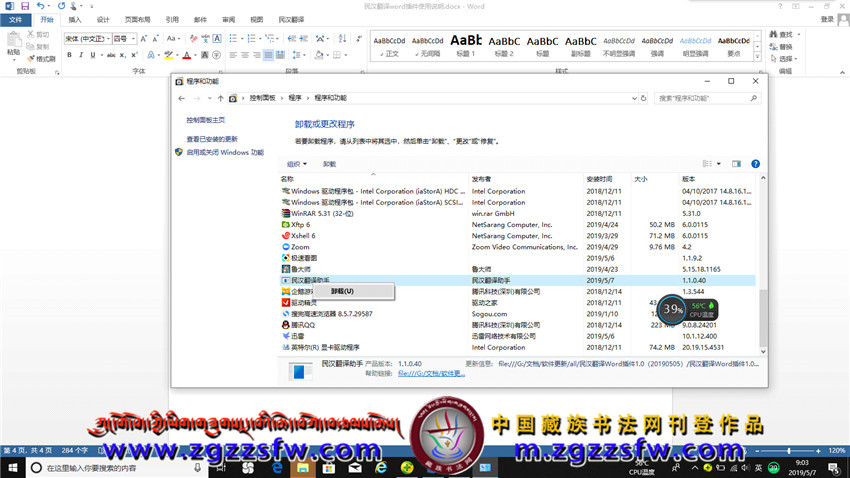Screen dimensions: 850x478
Task: Open the font name combo box (宋体)
Action: (87, 38)
